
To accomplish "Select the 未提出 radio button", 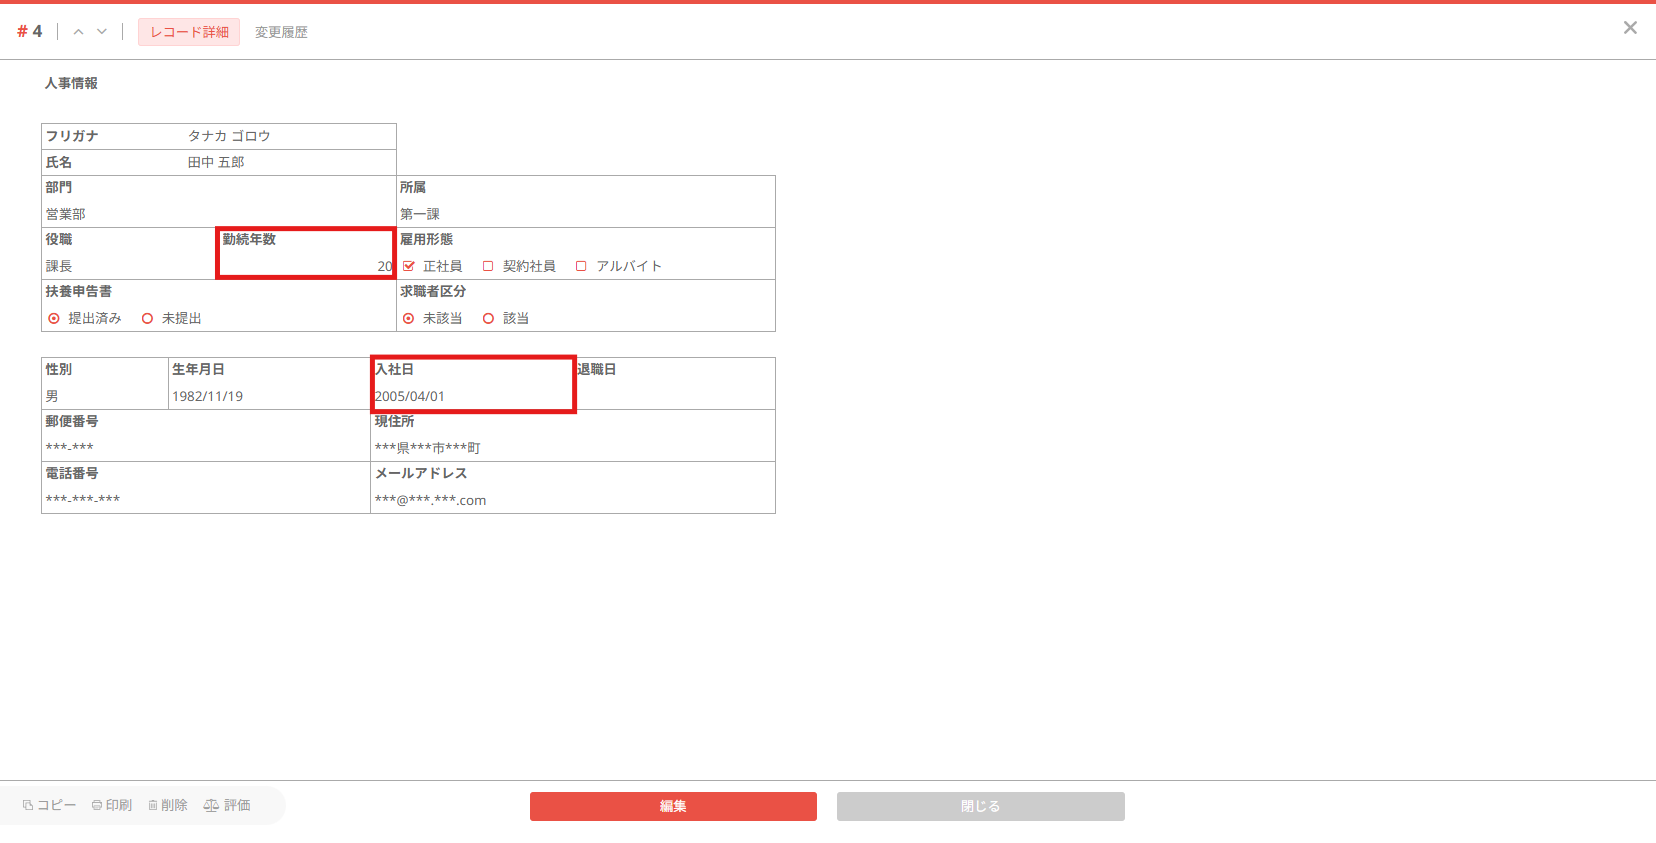I will pos(148,318).
